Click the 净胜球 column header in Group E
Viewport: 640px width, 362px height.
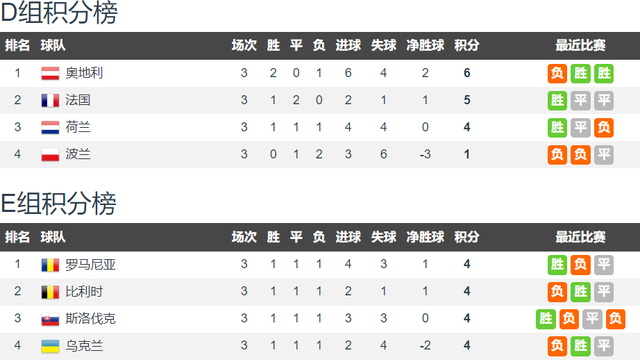point(425,237)
